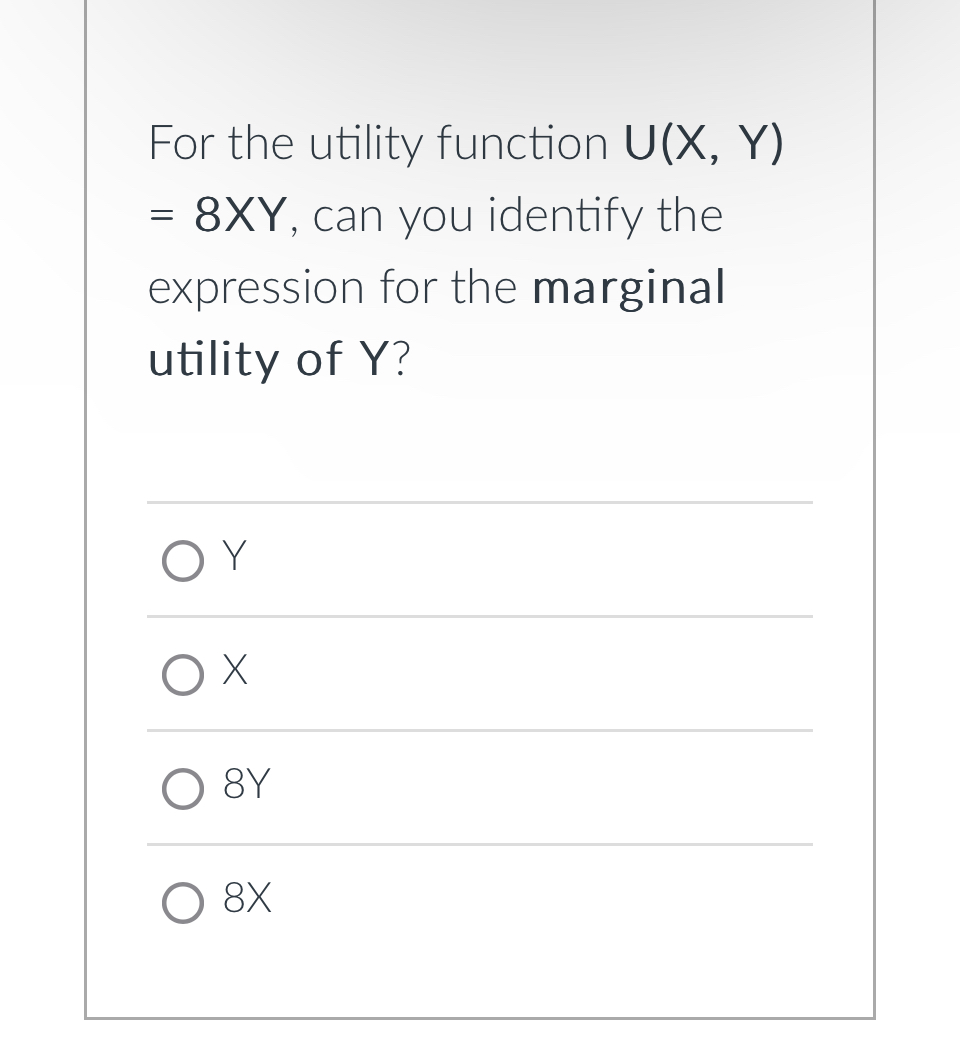Click the answer option labeled Y
Image resolution: width=960 pixels, height=1049 pixels.
coord(232,557)
